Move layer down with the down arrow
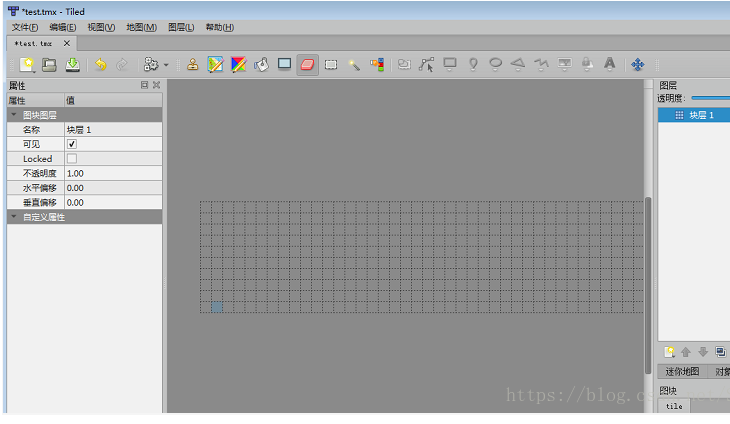730x424 pixels. click(x=703, y=352)
